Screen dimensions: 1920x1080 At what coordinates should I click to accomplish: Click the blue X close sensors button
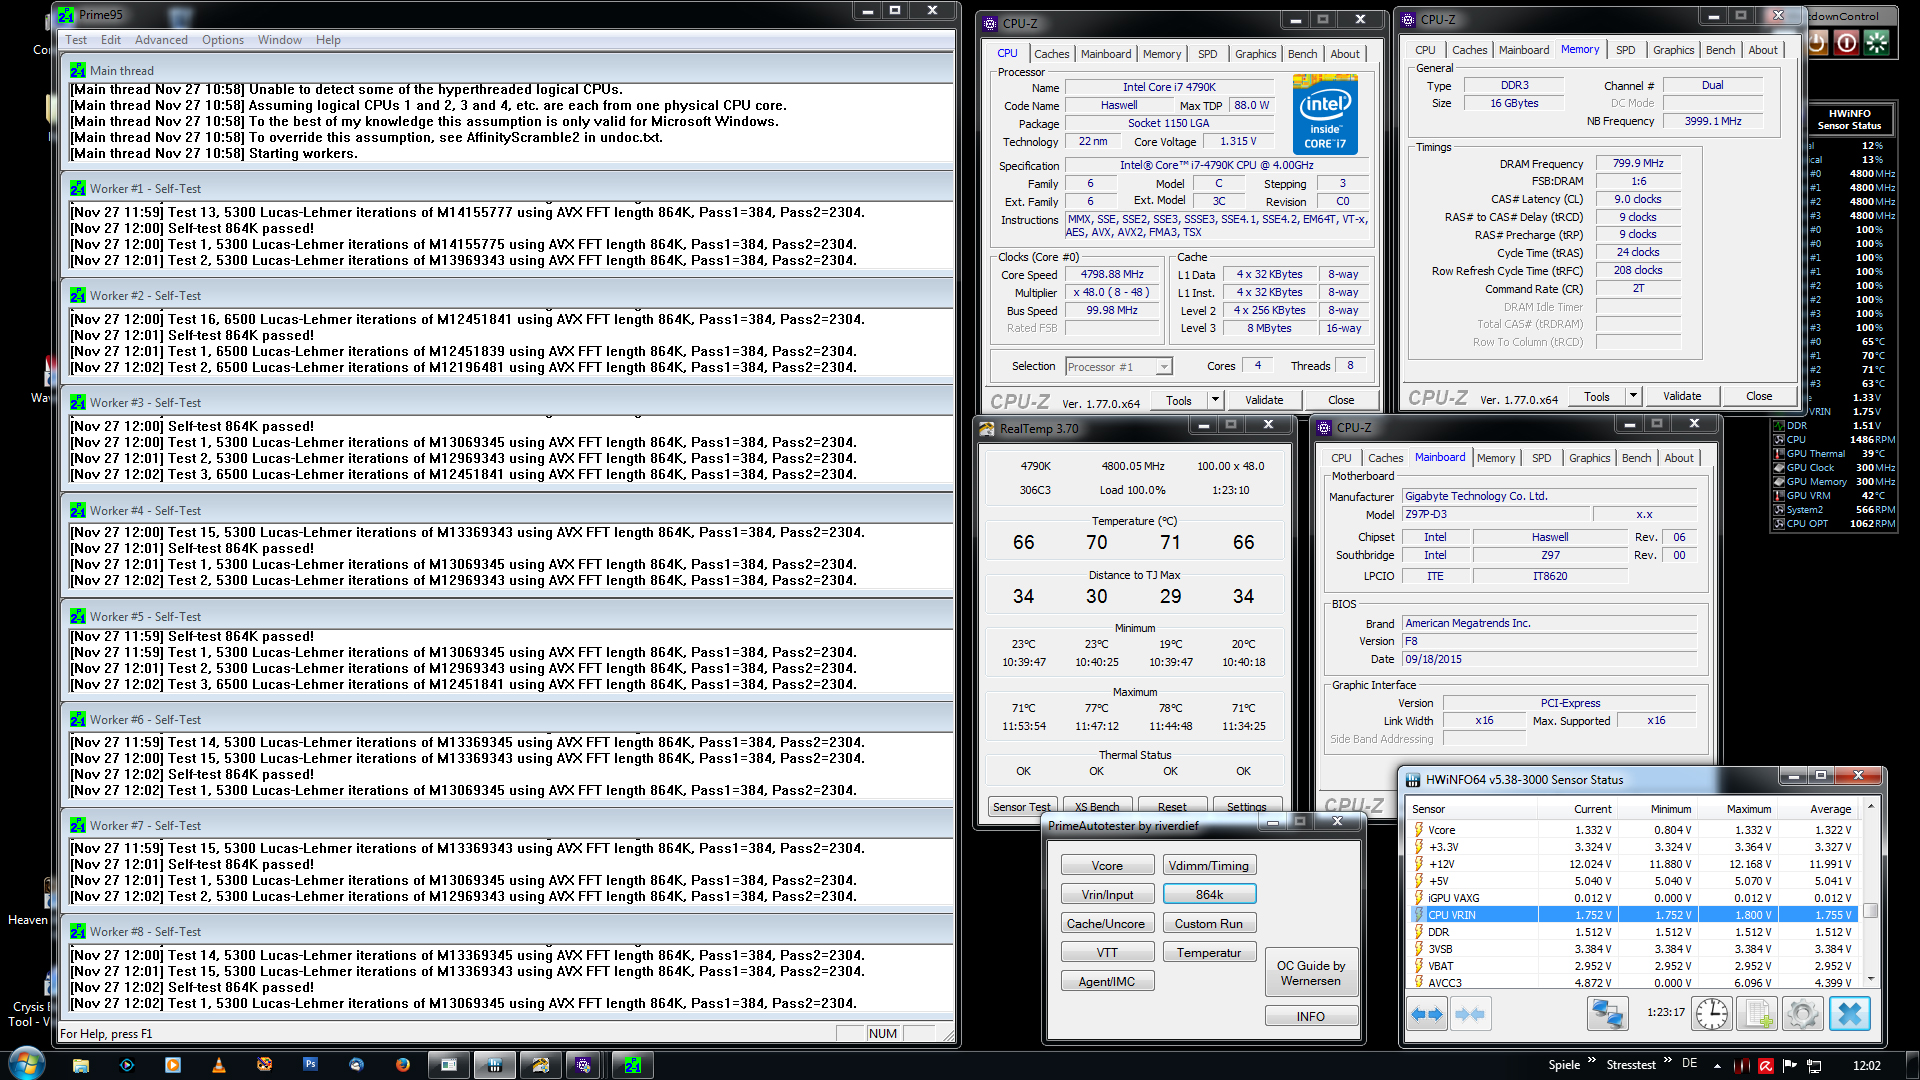point(1849,1014)
